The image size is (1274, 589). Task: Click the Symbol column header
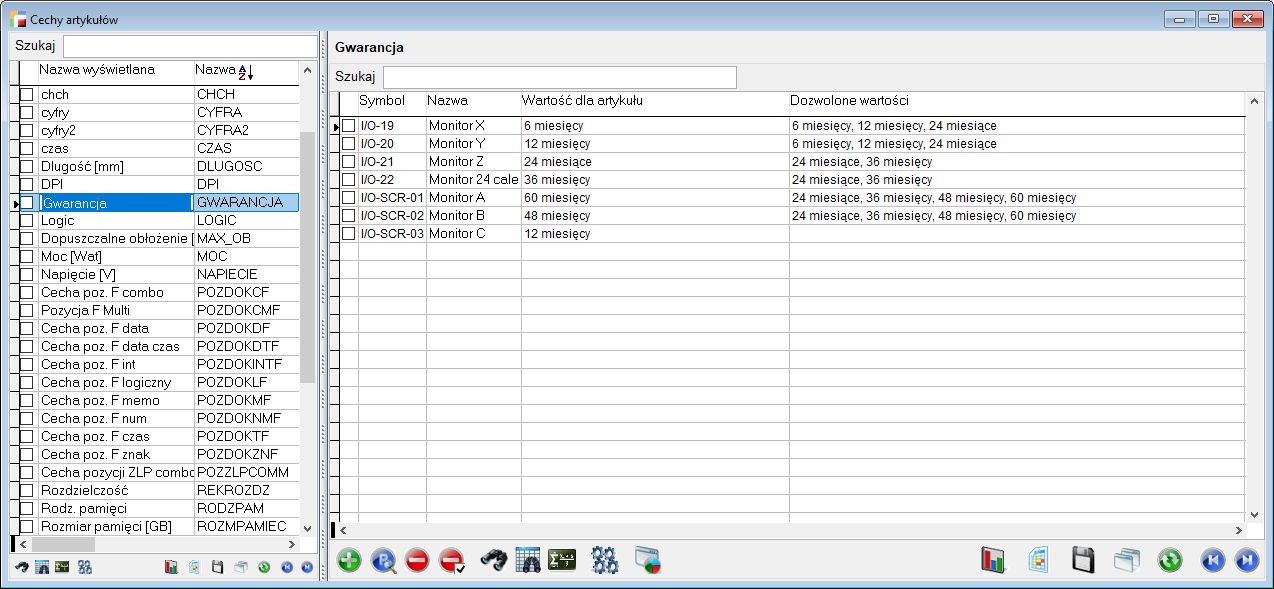[382, 101]
